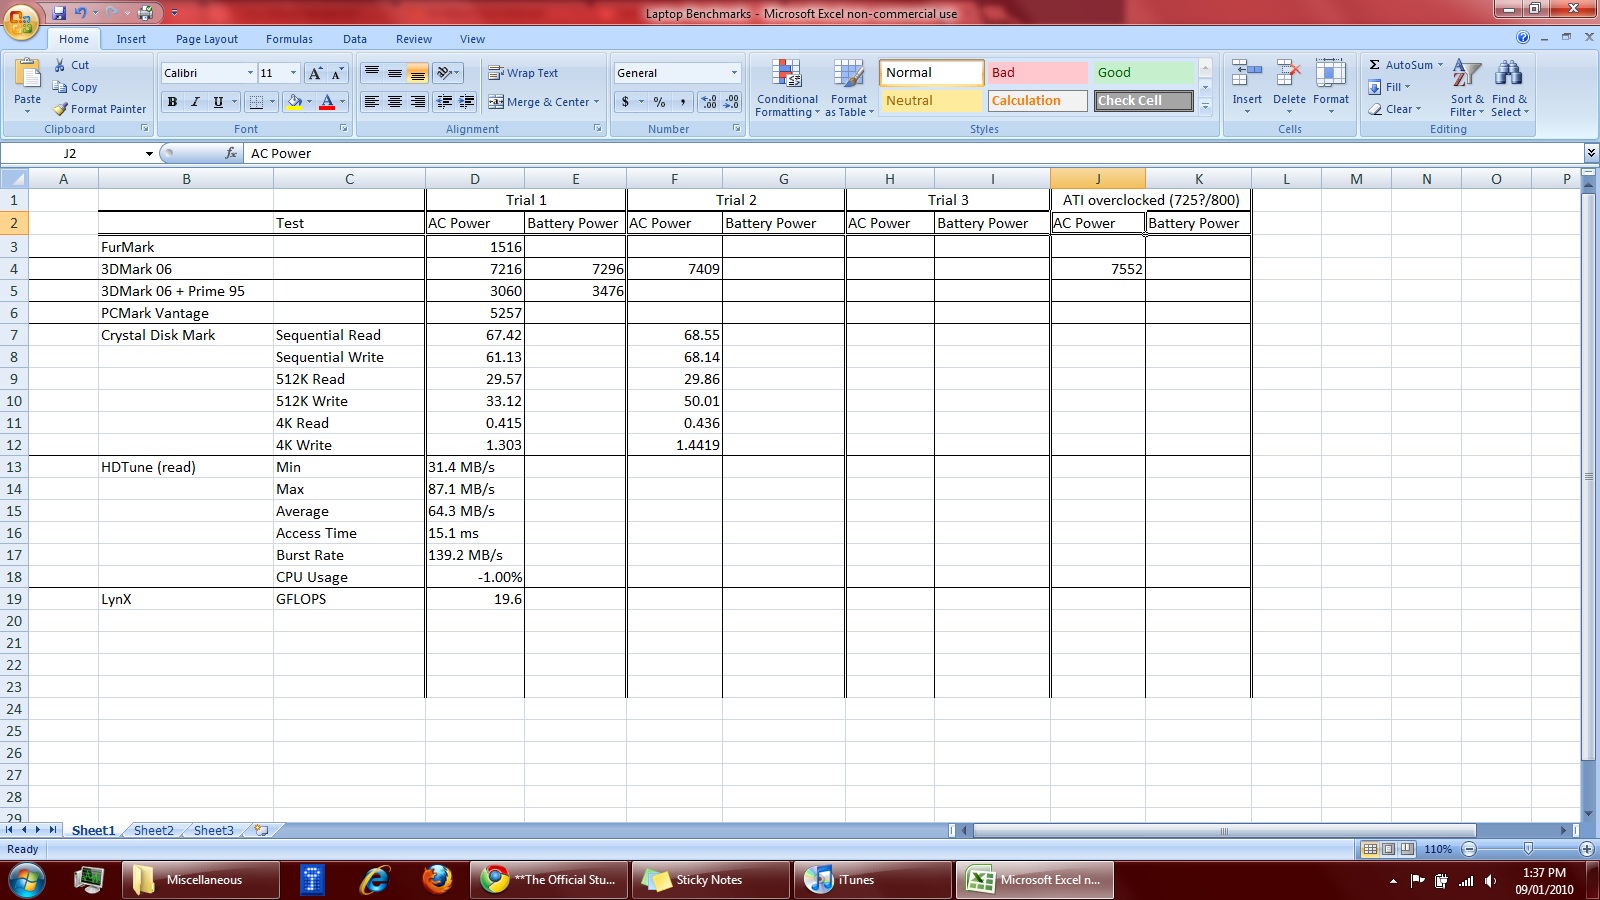Open the General number format dropdown
Viewport: 1600px width, 900px height.
pyautogui.click(x=734, y=73)
